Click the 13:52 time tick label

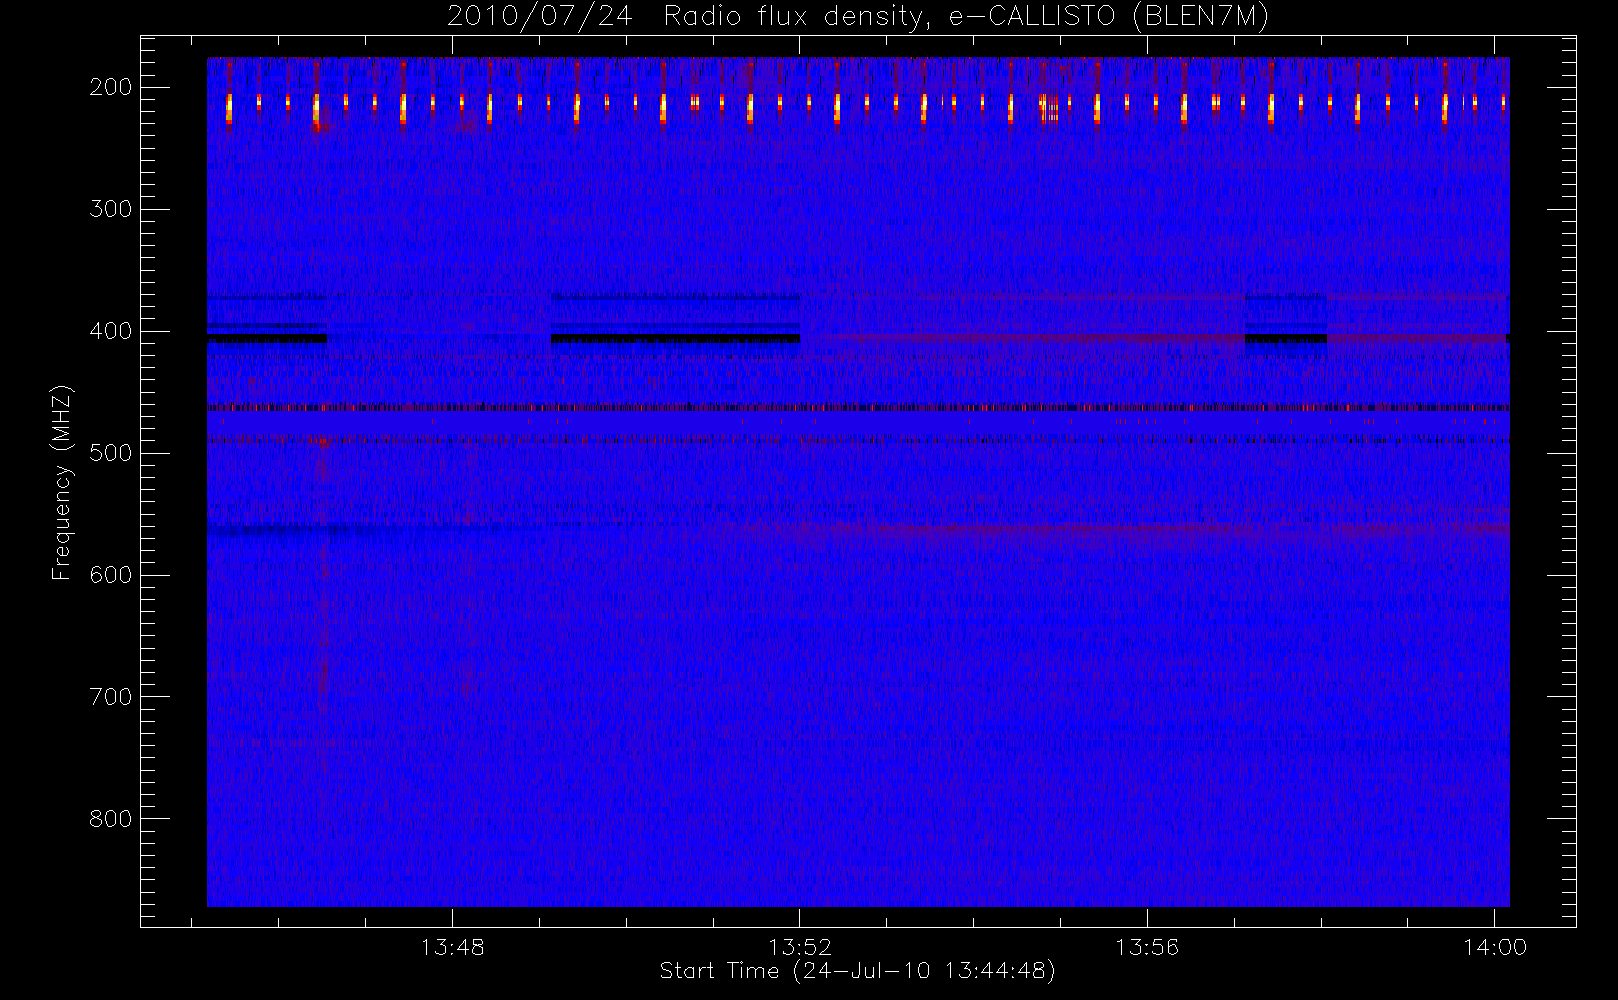799,947
